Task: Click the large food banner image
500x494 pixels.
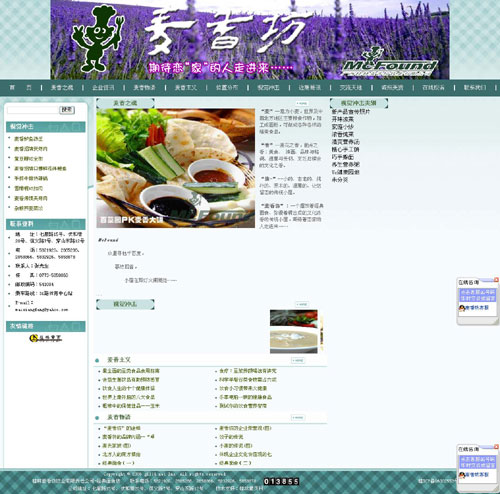Action: click(176, 168)
